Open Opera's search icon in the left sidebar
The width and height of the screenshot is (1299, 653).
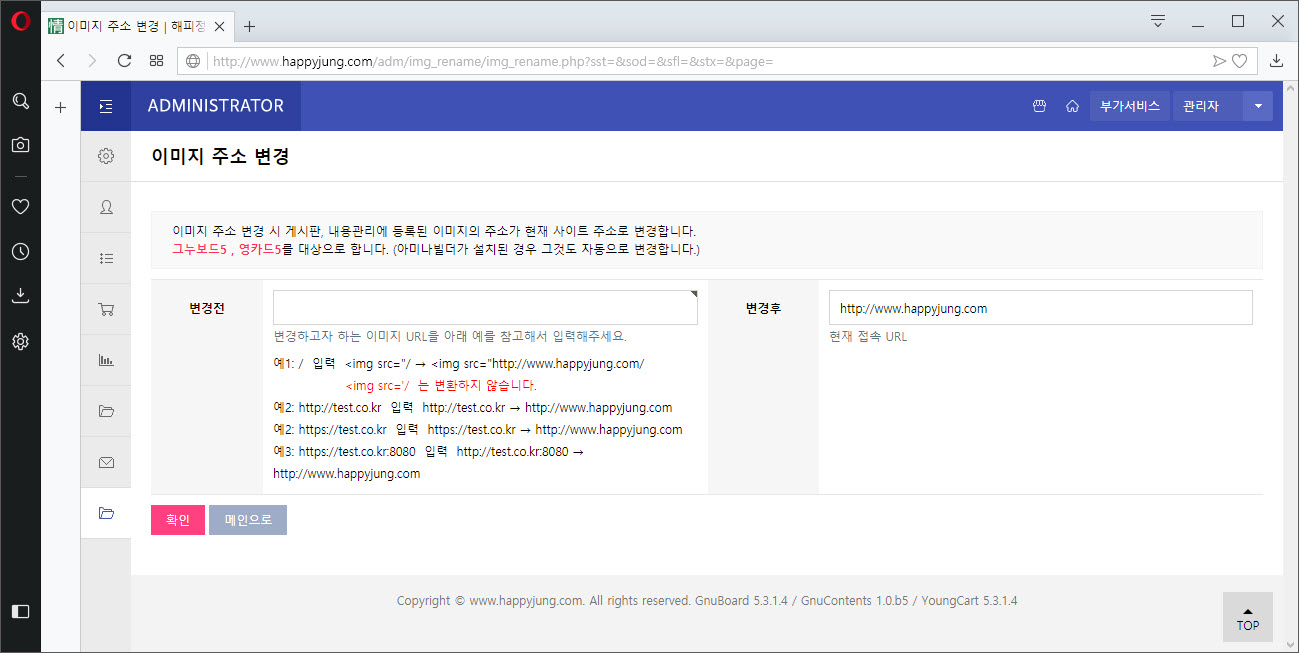[x=20, y=100]
